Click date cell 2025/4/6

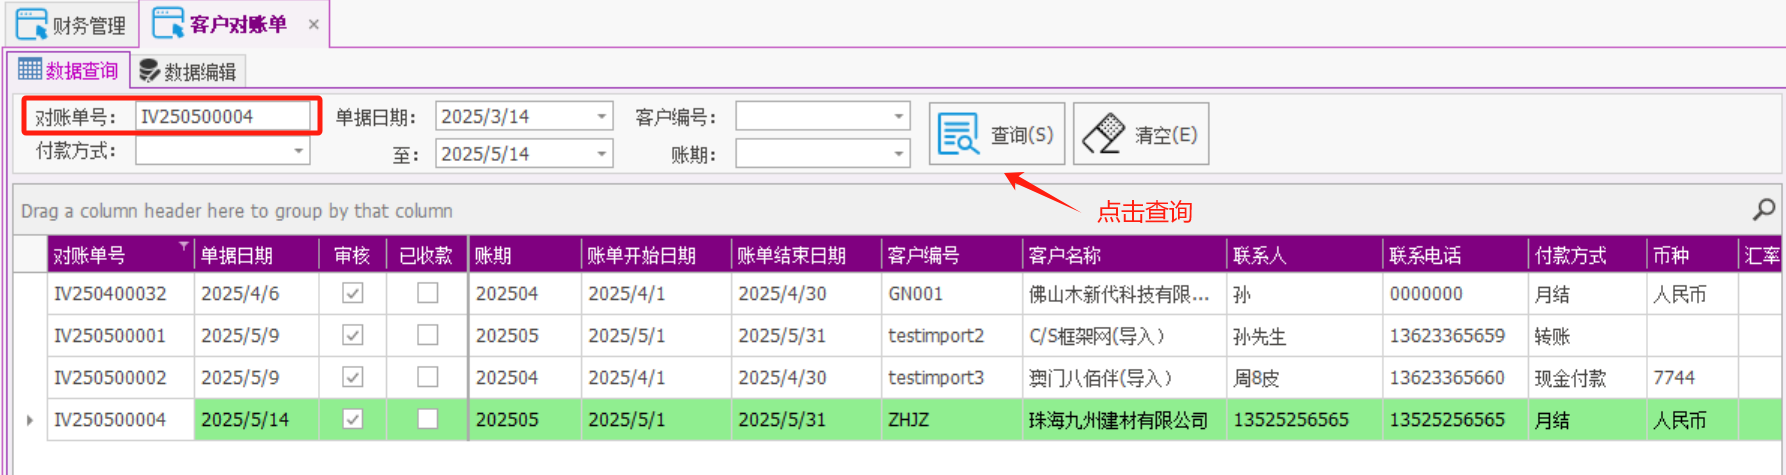[256, 294]
